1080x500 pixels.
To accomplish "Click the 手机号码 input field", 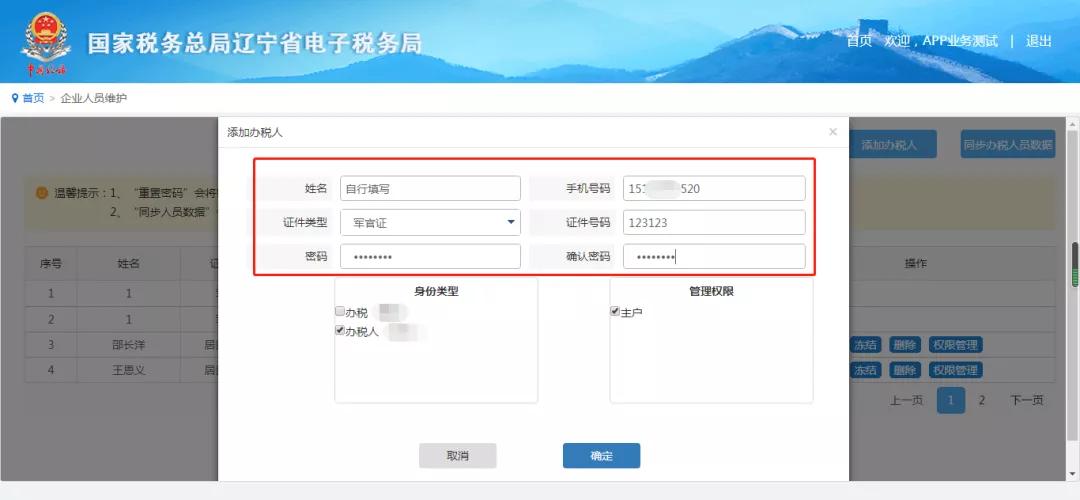I will (x=714, y=188).
